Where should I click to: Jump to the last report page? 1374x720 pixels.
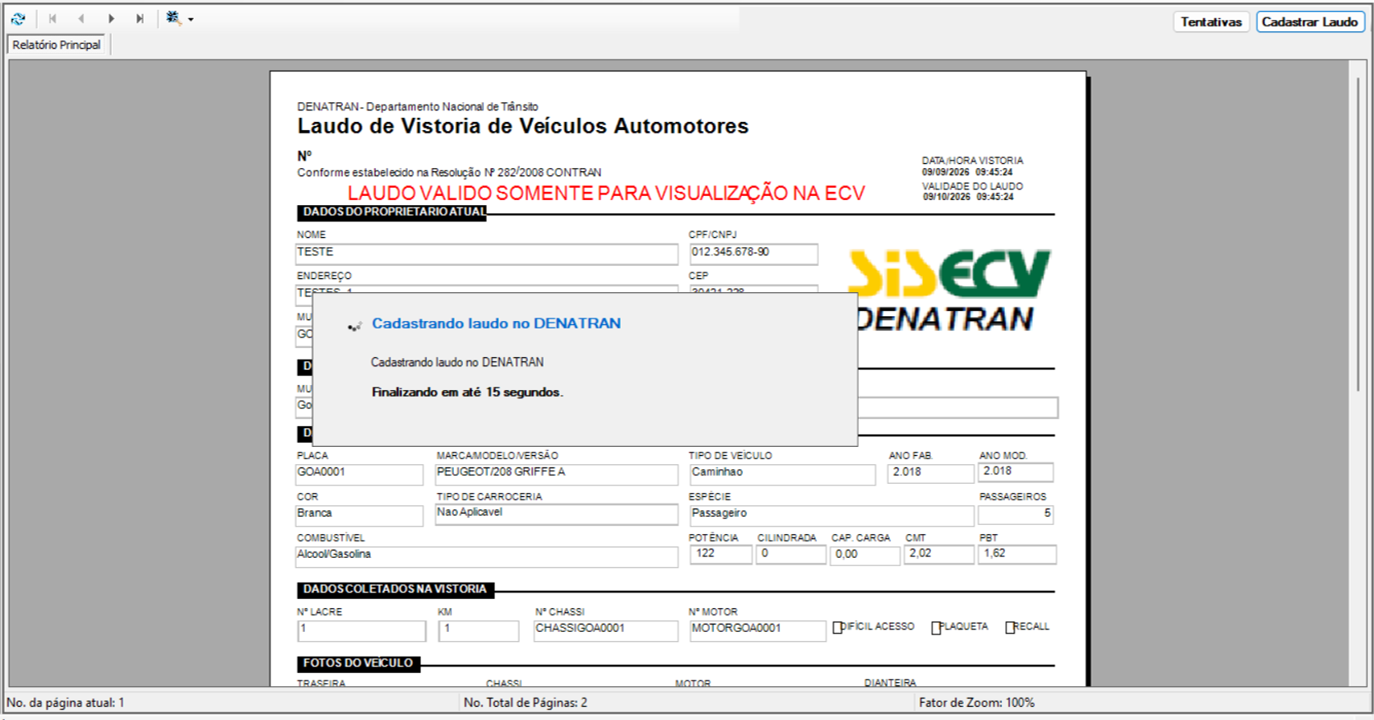pos(140,19)
